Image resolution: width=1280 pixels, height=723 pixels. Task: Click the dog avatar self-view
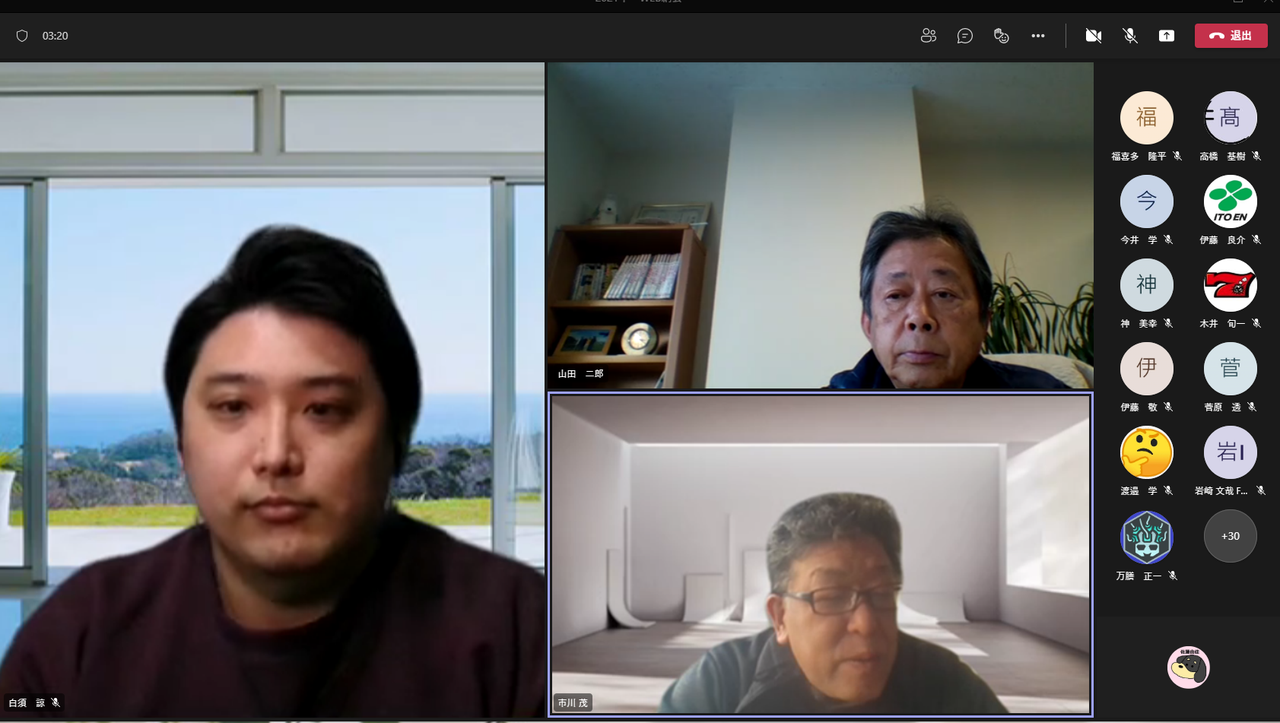[1188, 667]
